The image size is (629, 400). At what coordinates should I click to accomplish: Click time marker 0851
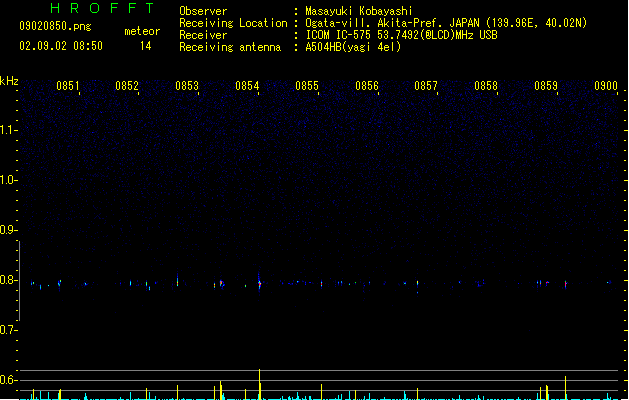67,86
